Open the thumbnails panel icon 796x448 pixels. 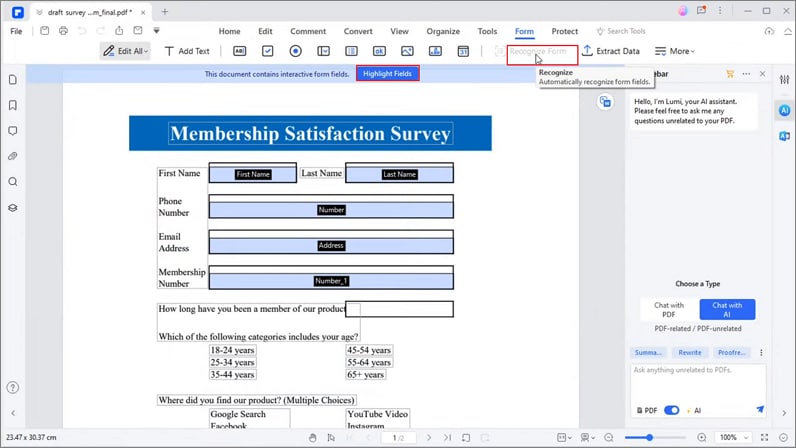[13, 80]
